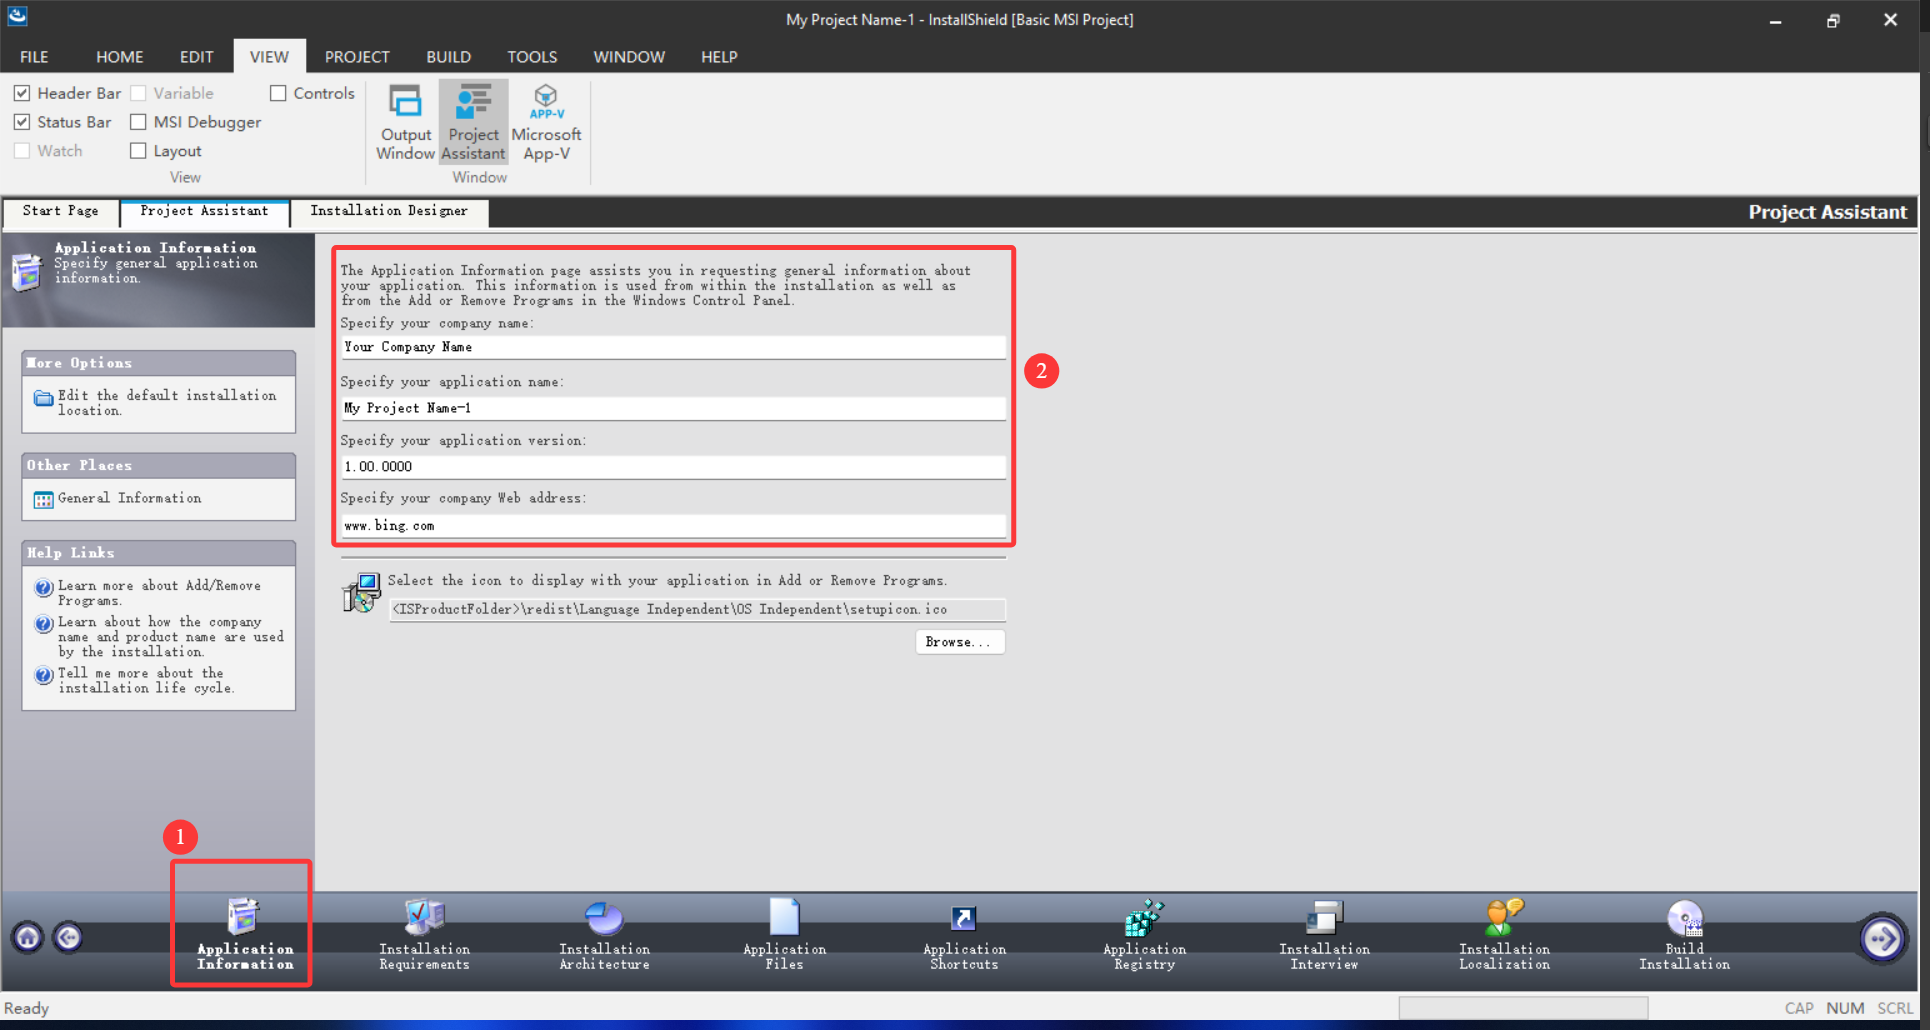
Task: Restore down the InstallShield window
Action: click(1832, 20)
